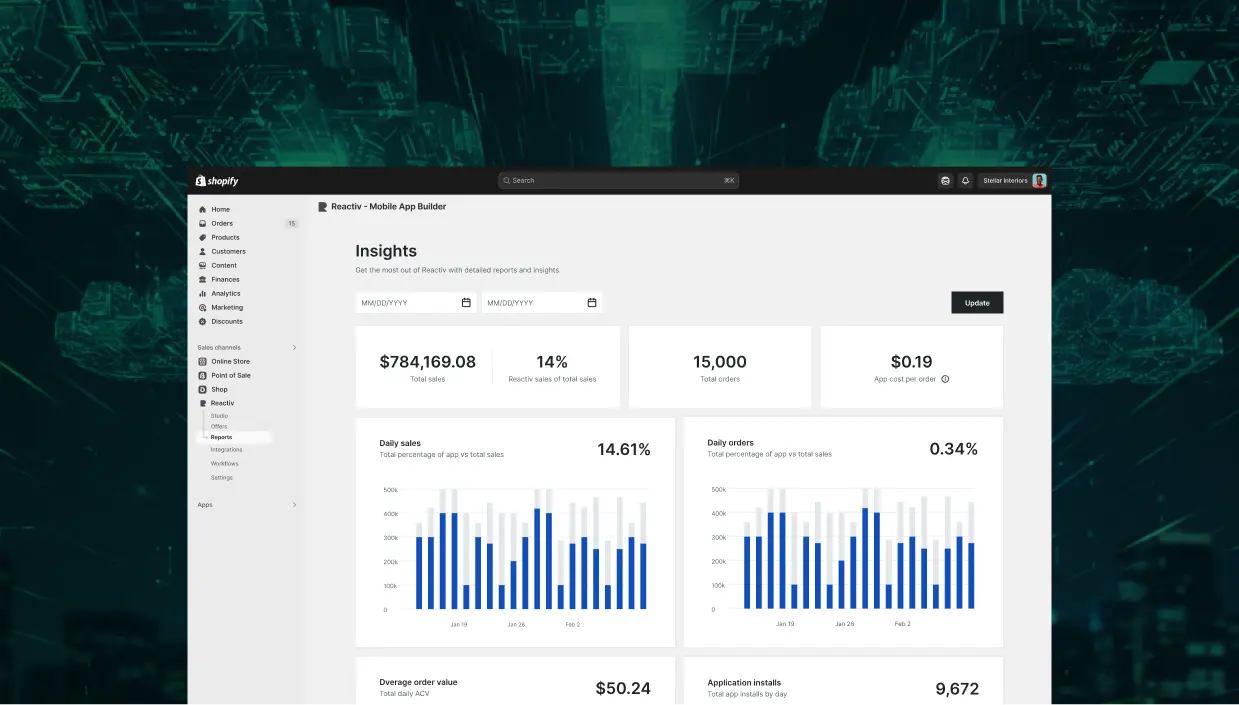Screen dimensions: 1239x705
Task: Click the 0.34% Daily orders percentage
Action: (x=954, y=450)
